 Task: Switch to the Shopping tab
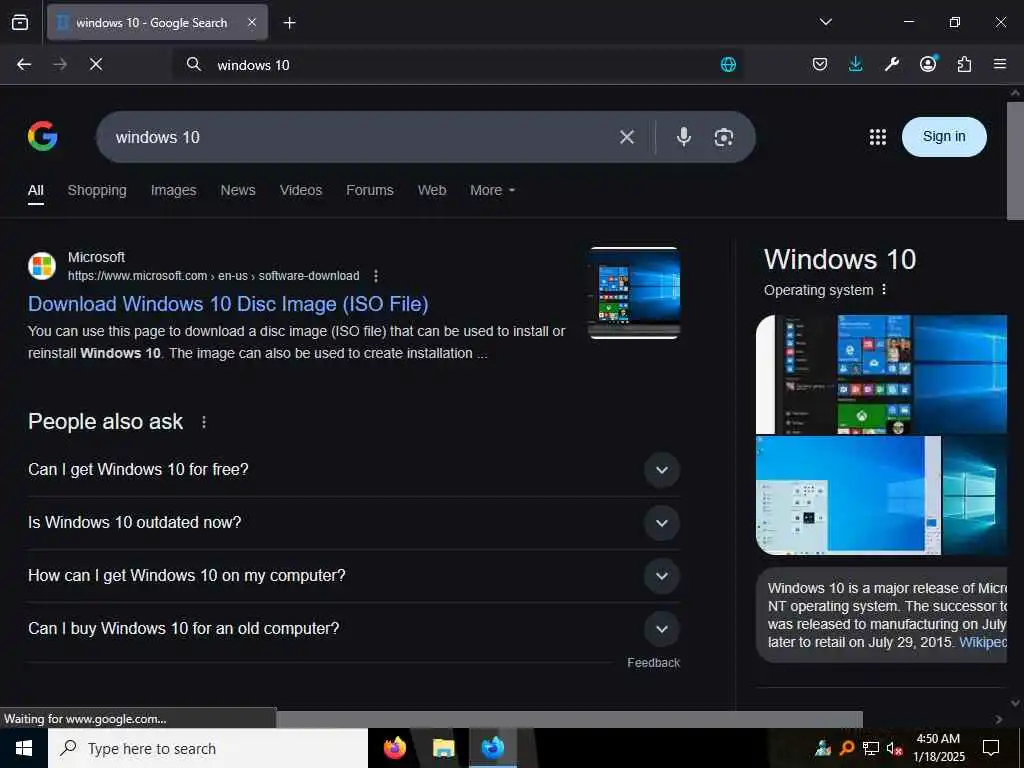click(x=97, y=190)
